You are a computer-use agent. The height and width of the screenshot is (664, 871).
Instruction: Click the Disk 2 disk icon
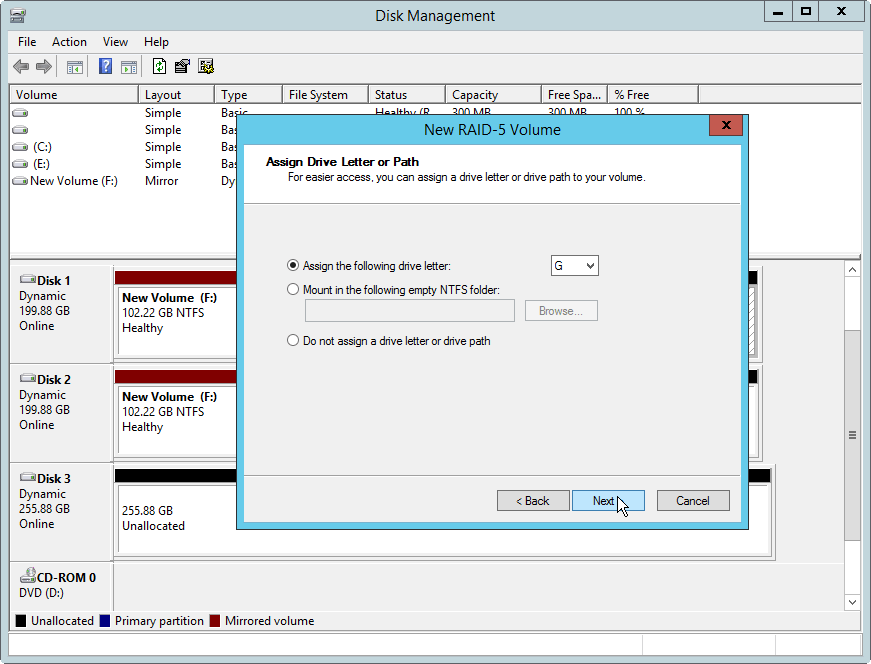28,378
